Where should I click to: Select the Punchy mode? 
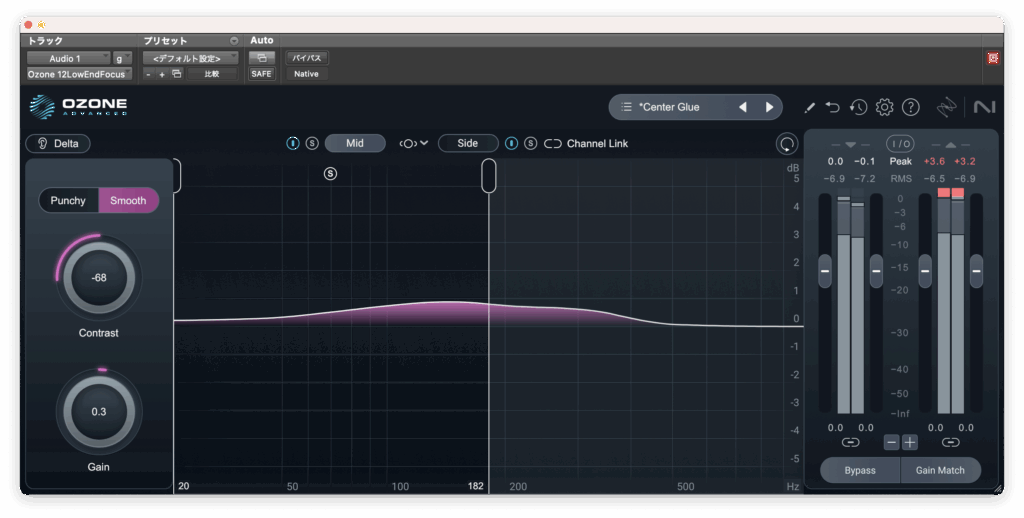(69, 200)
